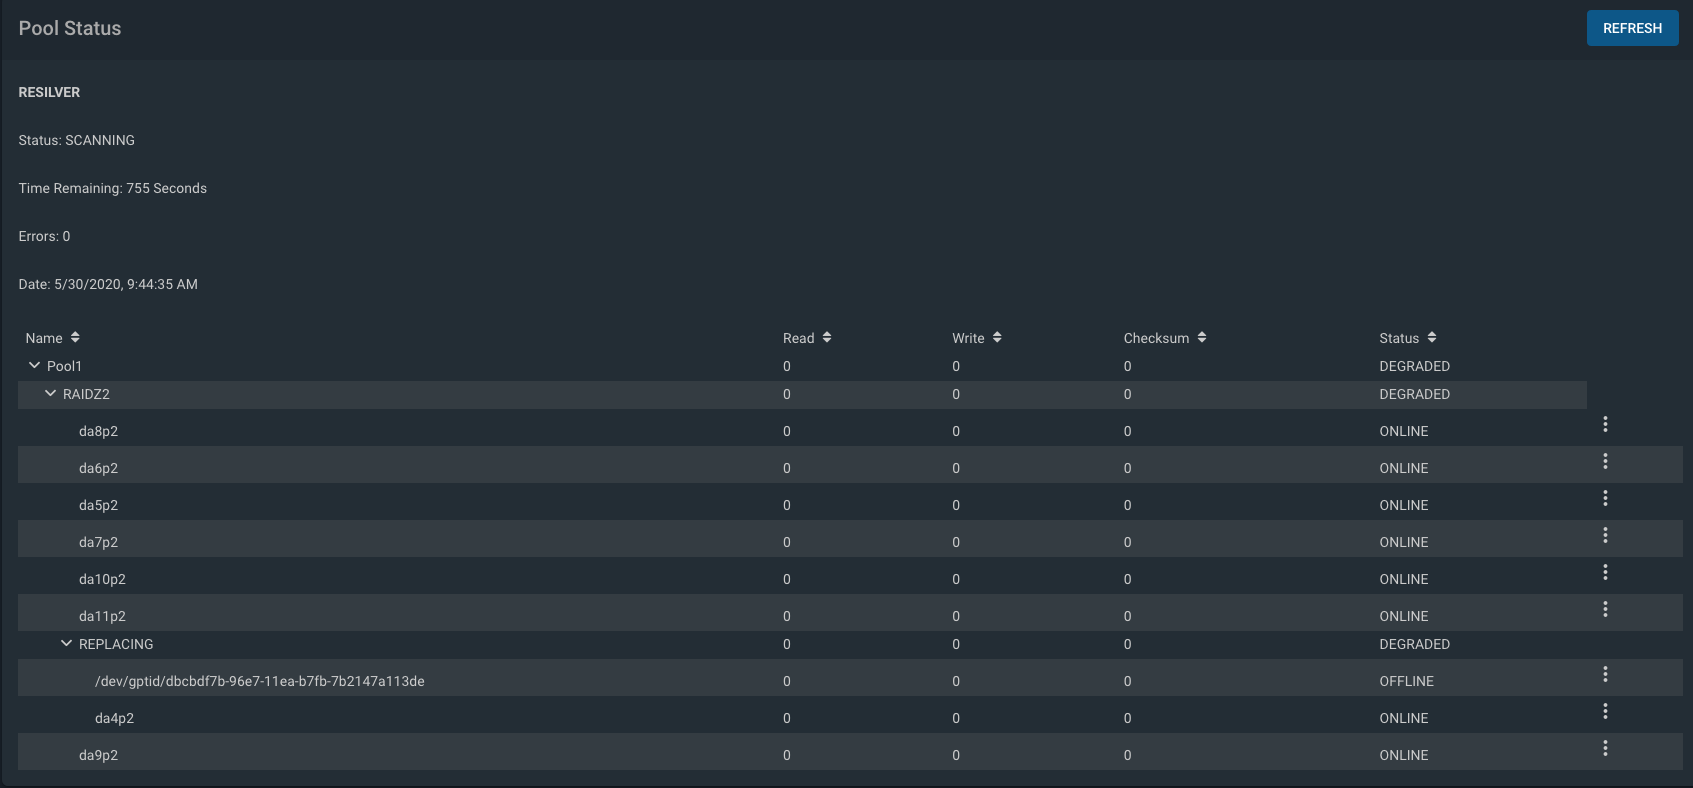
Task: Open three-dot menu for da7p2
Action: (1605, 535)
